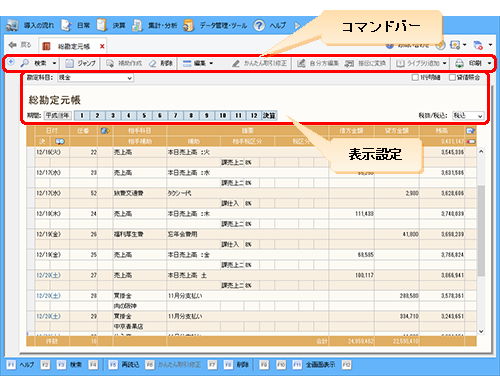Select month 3 period button

coord(113,116)
